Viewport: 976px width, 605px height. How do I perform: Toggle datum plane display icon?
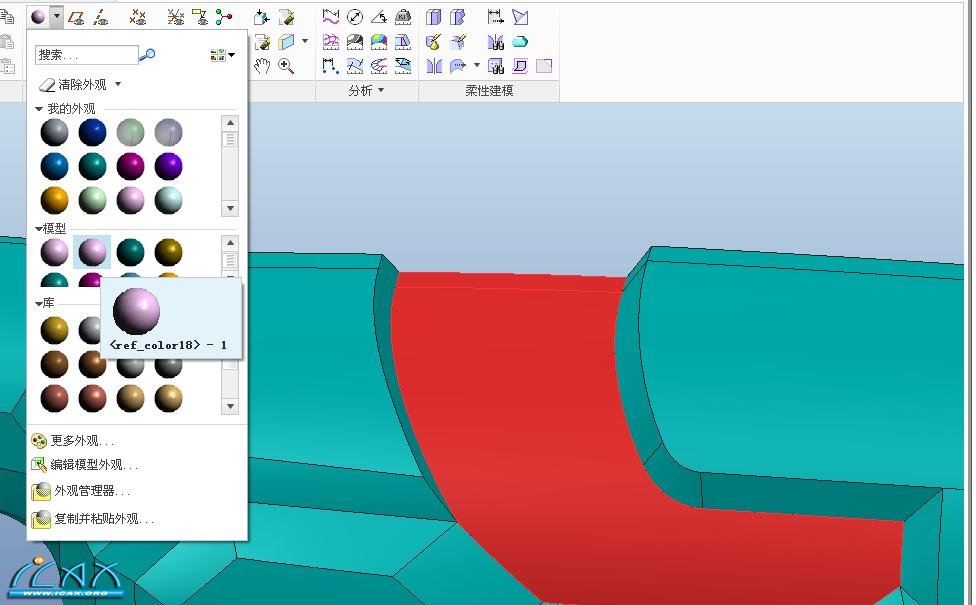click(x=77, y=17)
